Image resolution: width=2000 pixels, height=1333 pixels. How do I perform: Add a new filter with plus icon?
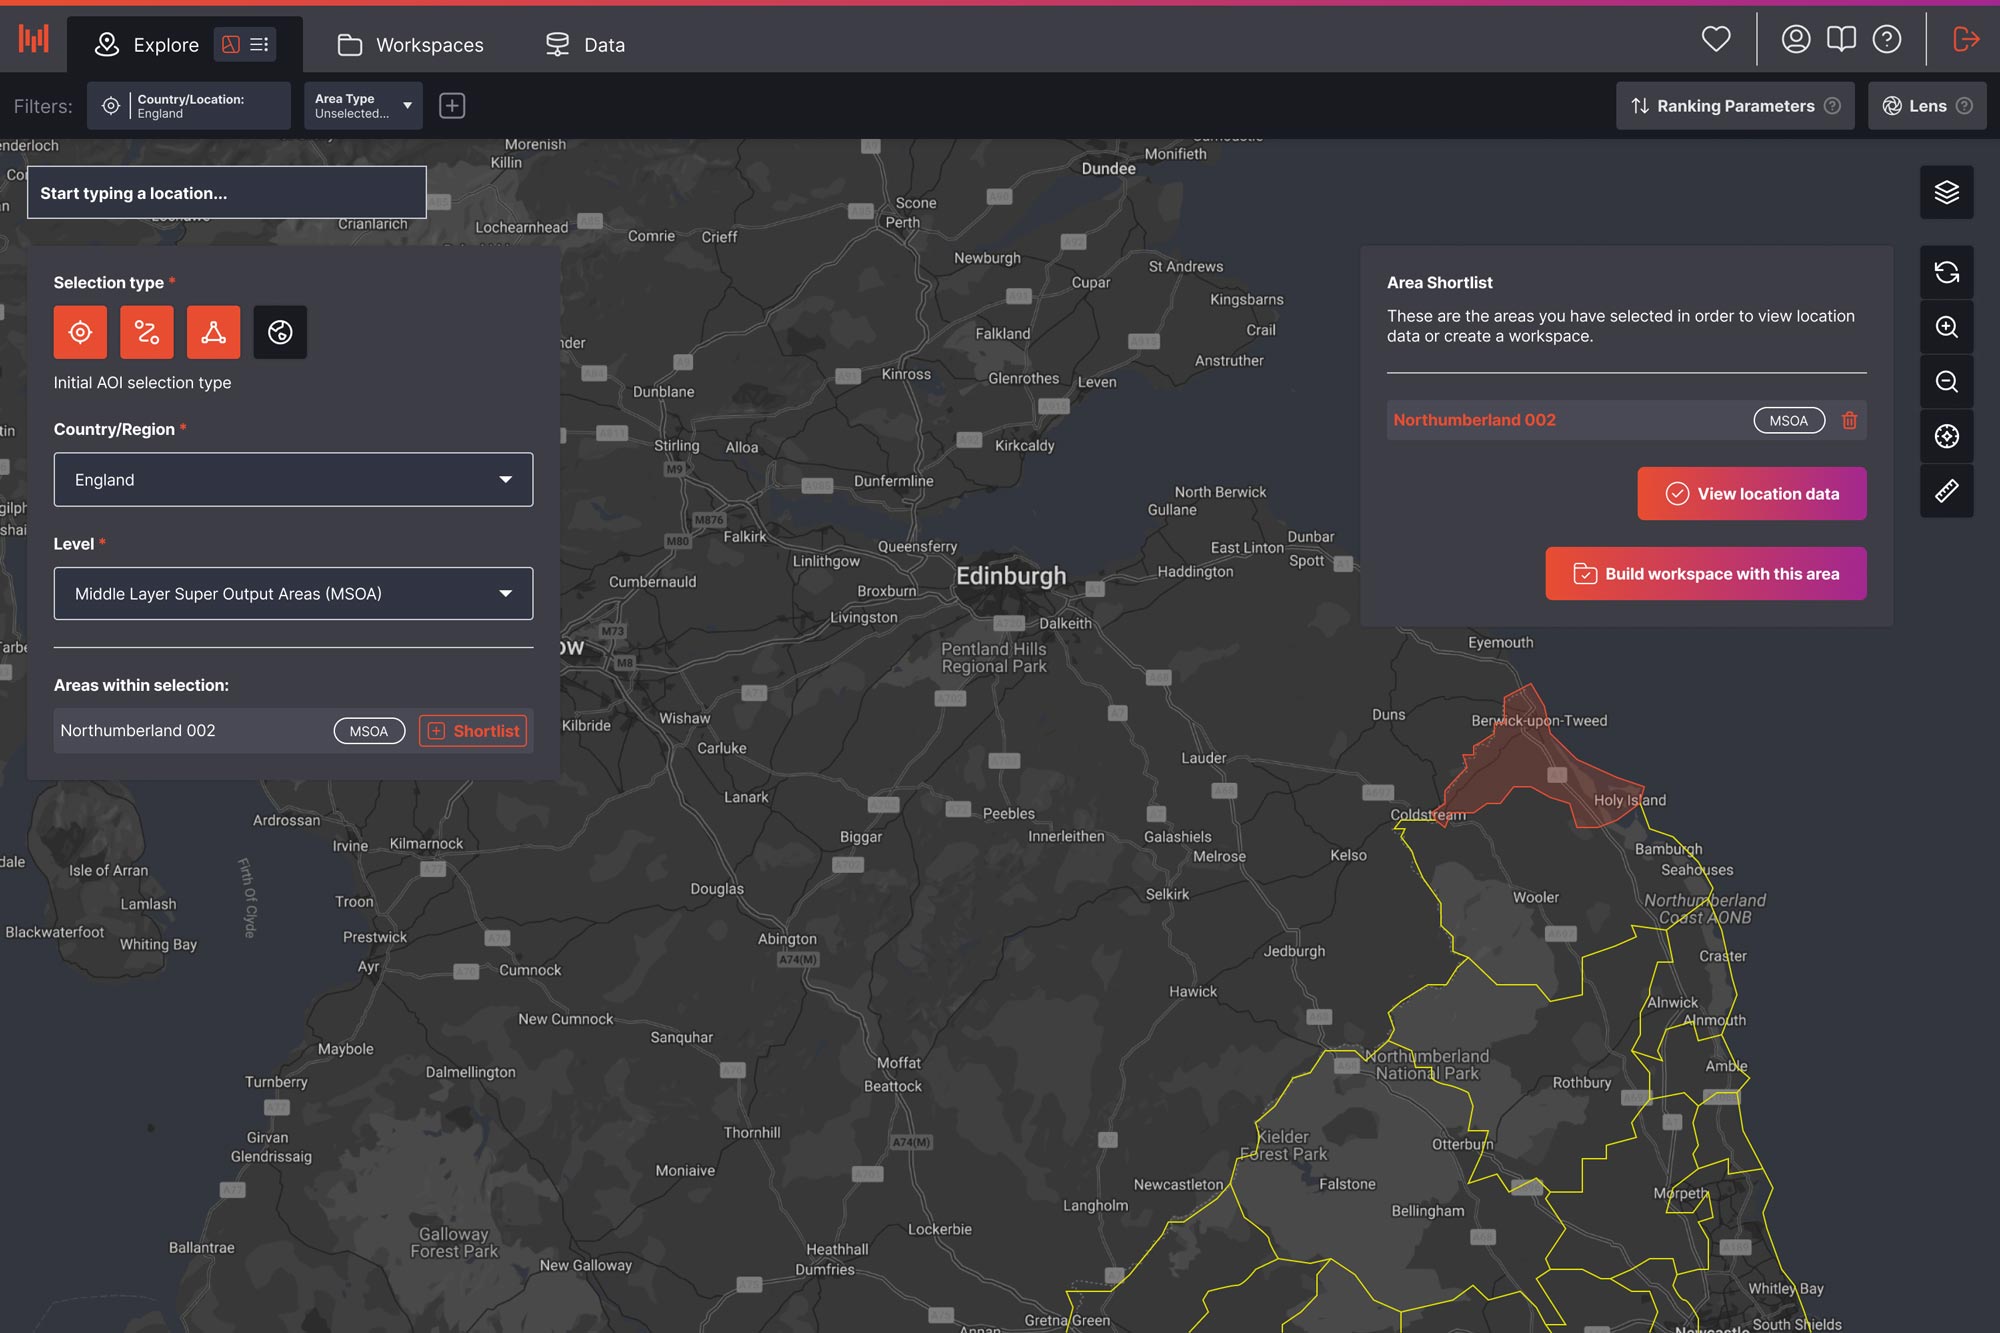pos(452,106)
